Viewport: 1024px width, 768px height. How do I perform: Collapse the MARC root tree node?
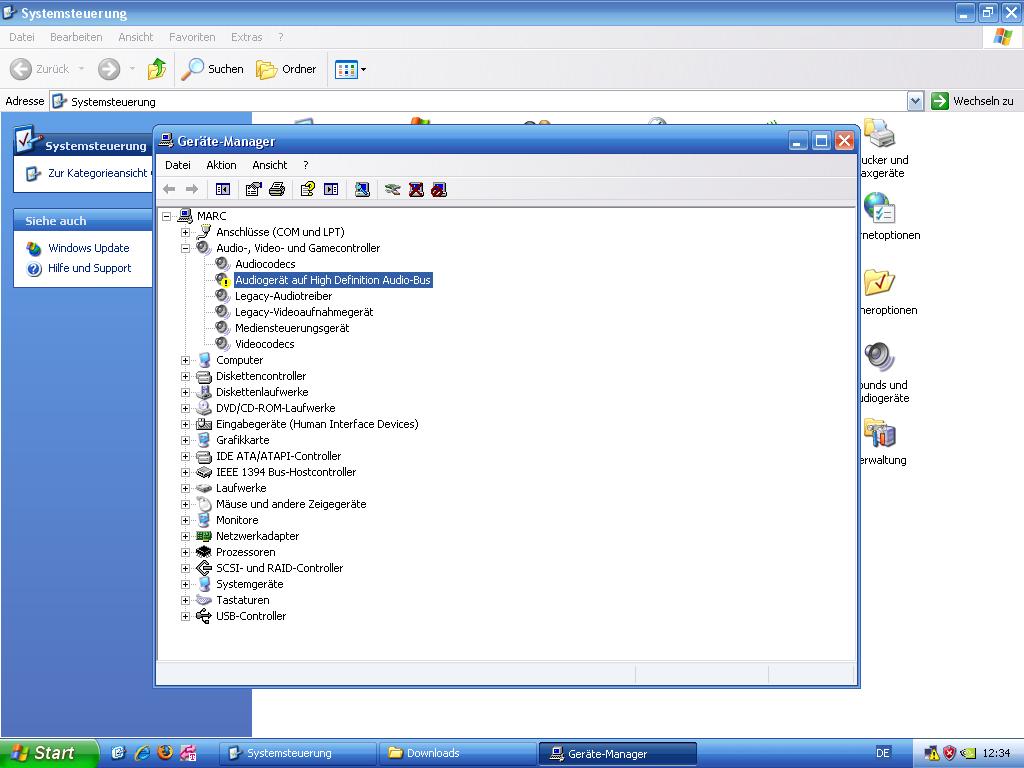coord(167,216)
